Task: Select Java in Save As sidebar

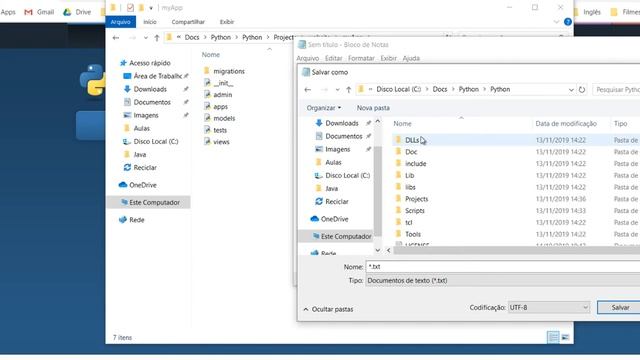Action: click(331, 189)
